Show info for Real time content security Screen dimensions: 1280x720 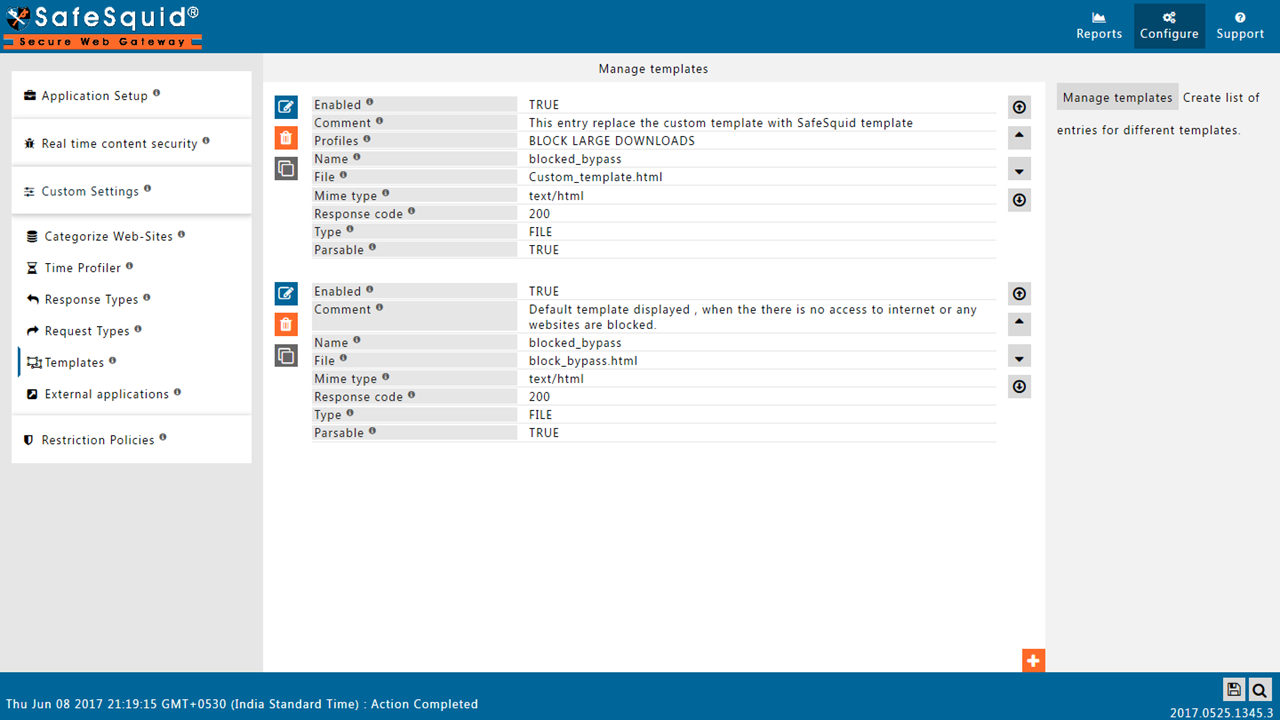point(206,141)
